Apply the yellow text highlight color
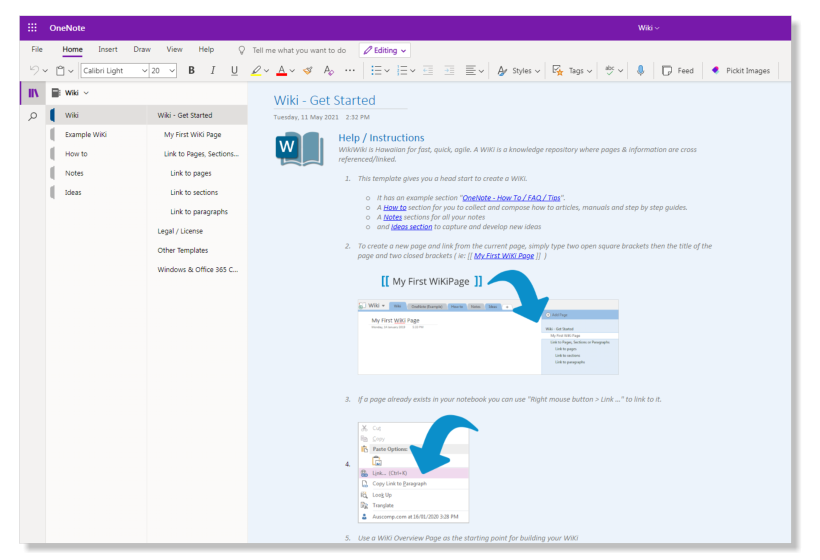 point(256,71)
